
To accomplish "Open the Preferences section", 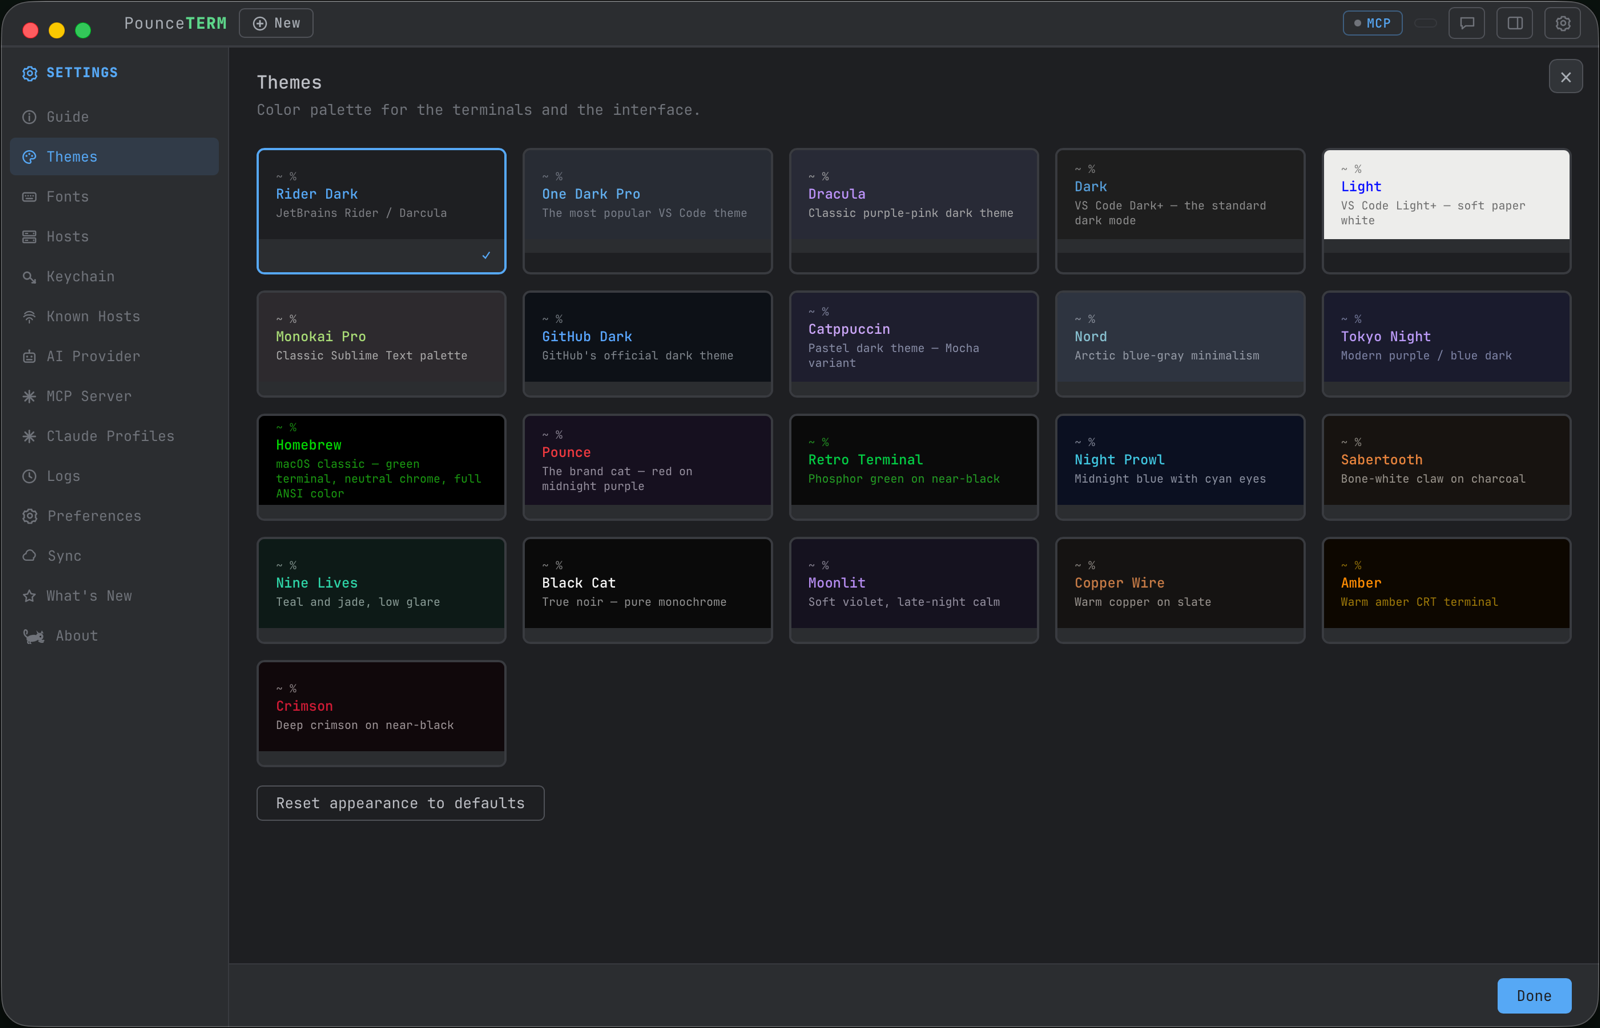I will [x=115, y=516].
